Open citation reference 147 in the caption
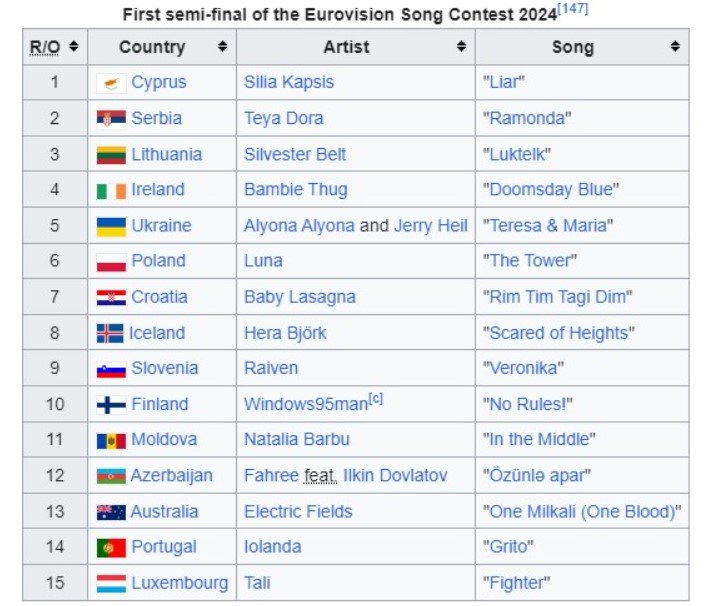Image resolution: width=715 pixels, height=606 pixels. (573, 10)
